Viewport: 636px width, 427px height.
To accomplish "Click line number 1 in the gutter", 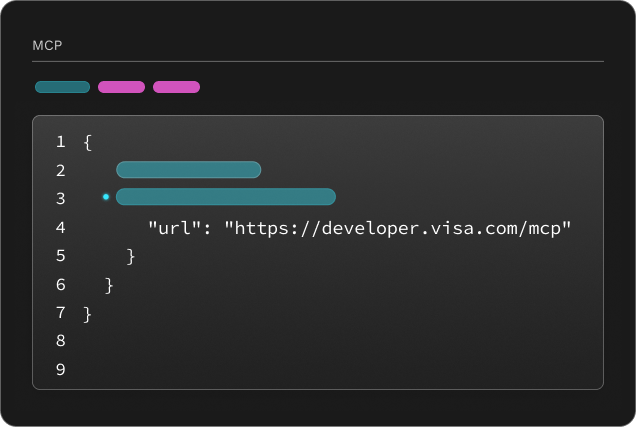I will (60, 142).
